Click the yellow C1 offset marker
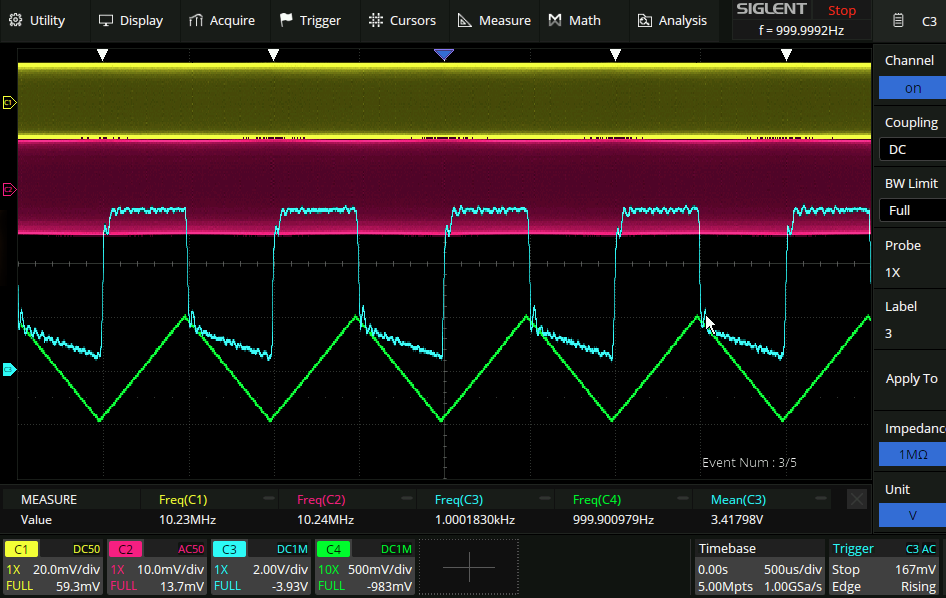Image resolution: width=946 pixels, height=598 pixels. [x=9, y=102]
